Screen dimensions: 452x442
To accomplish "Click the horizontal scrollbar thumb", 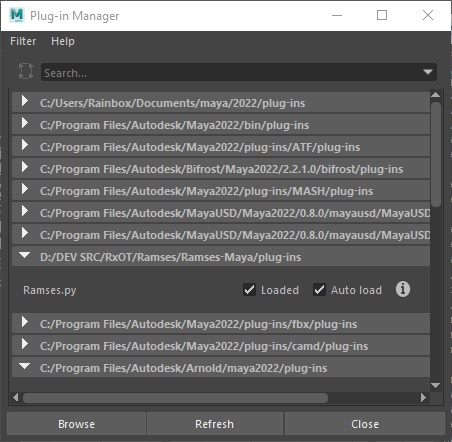I will (175, 398).
